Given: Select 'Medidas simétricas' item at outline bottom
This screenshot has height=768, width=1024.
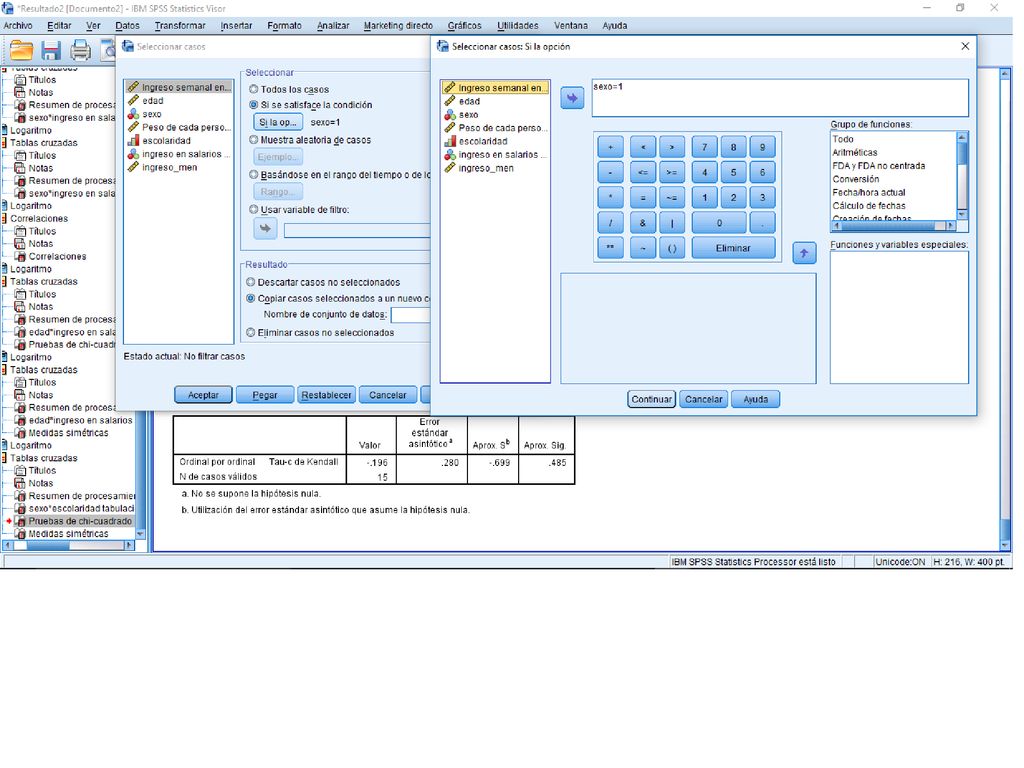Looking at the screenshot, I should [68, 534].
